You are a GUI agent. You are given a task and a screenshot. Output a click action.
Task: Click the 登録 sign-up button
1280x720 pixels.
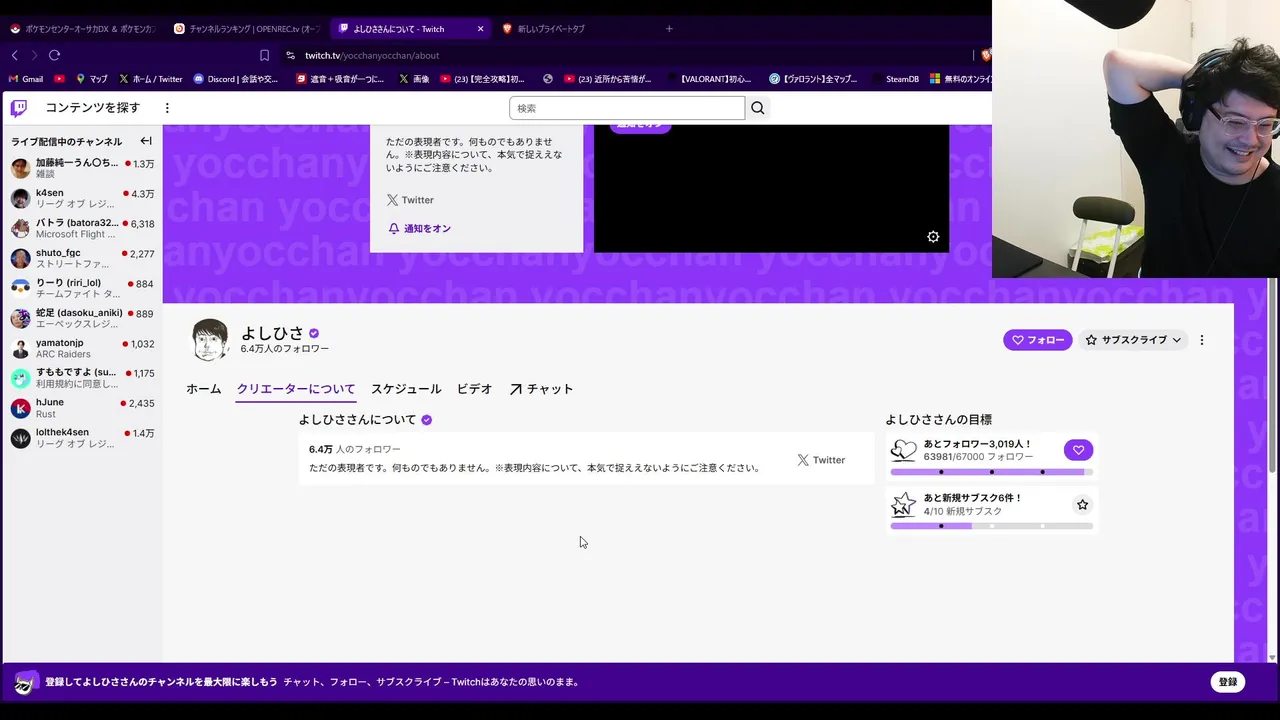click(1228, 682)
